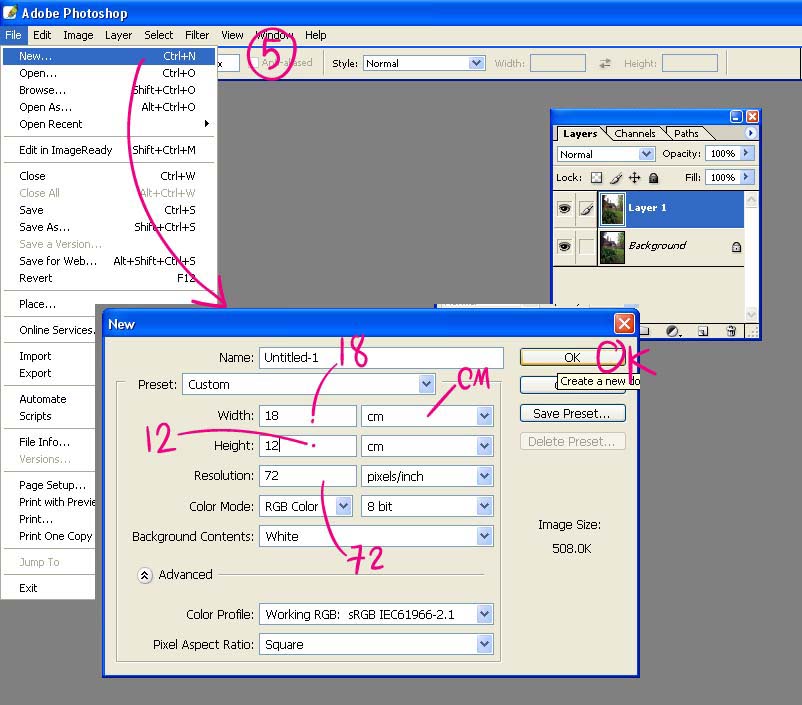802x705 pixels.
Task: Click the create new layer icon
Action: pyautogui.click(x=703, y=330)
